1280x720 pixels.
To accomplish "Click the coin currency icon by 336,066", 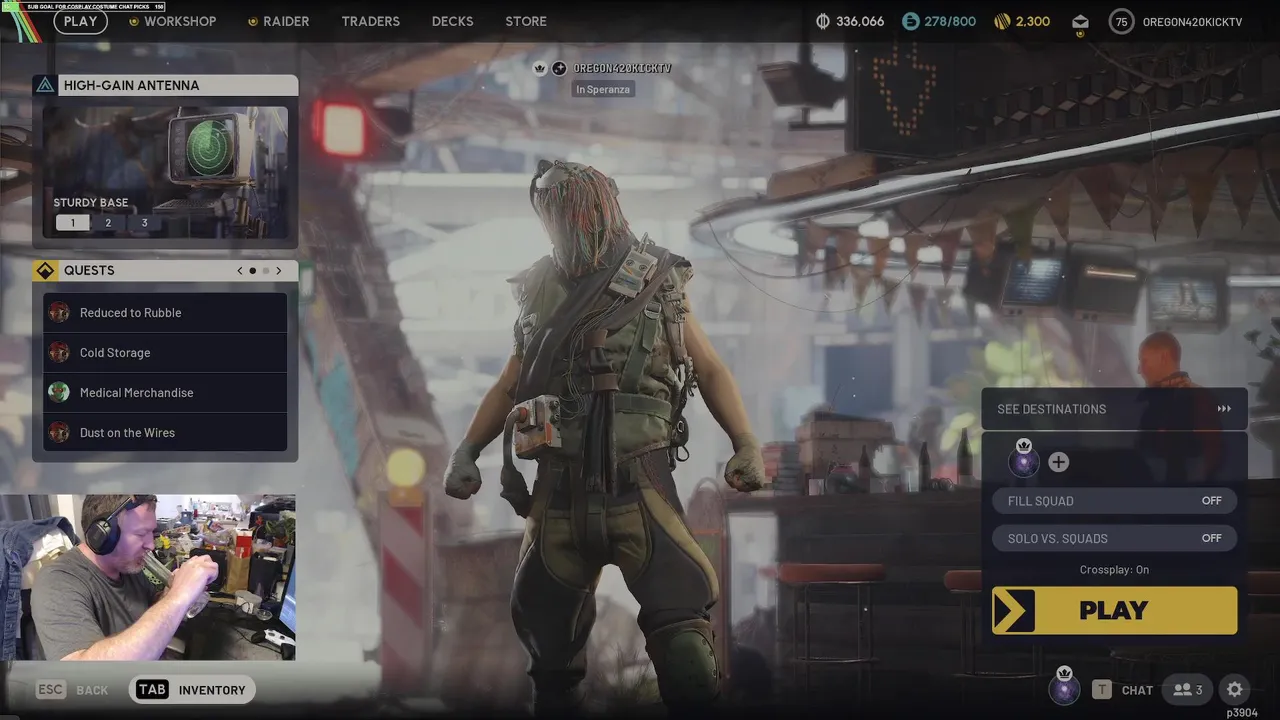I will (x=823, y=21).
